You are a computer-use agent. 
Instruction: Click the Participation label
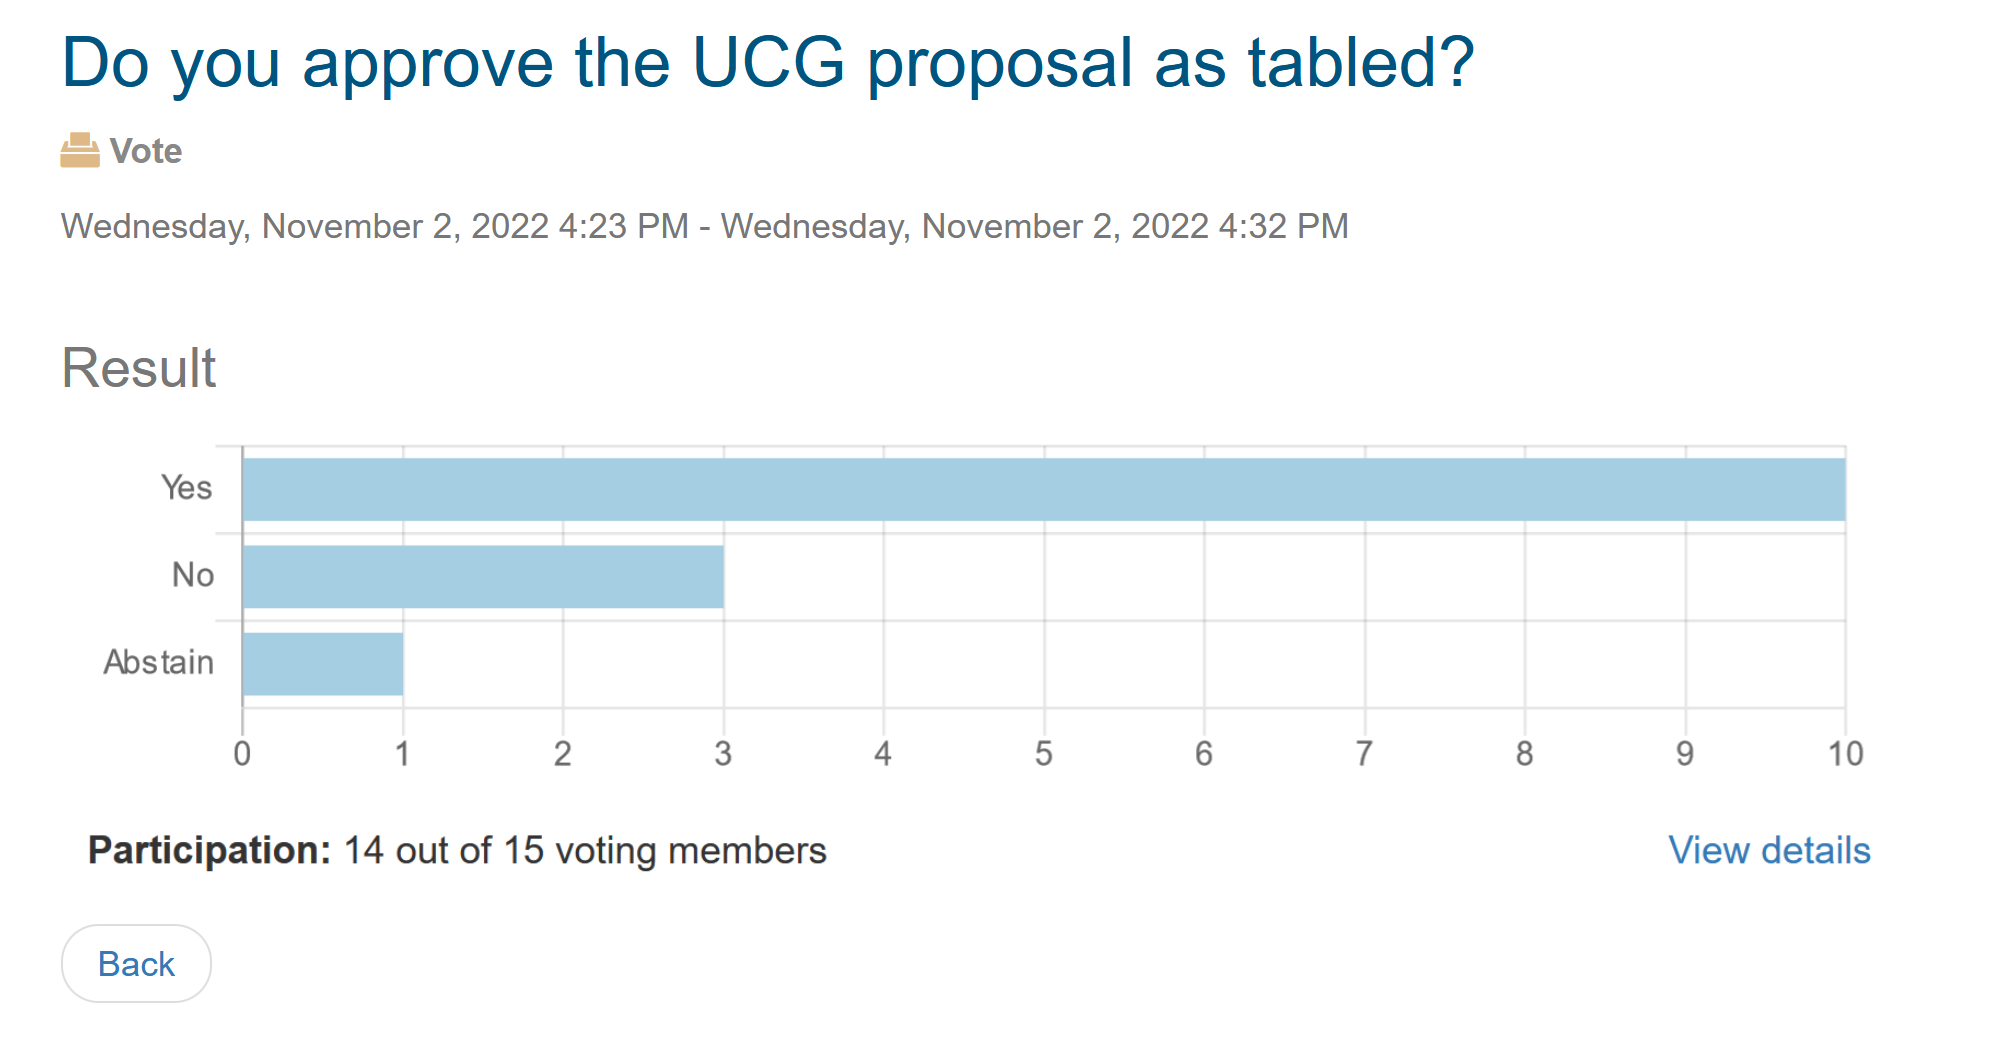pos(209,850)
